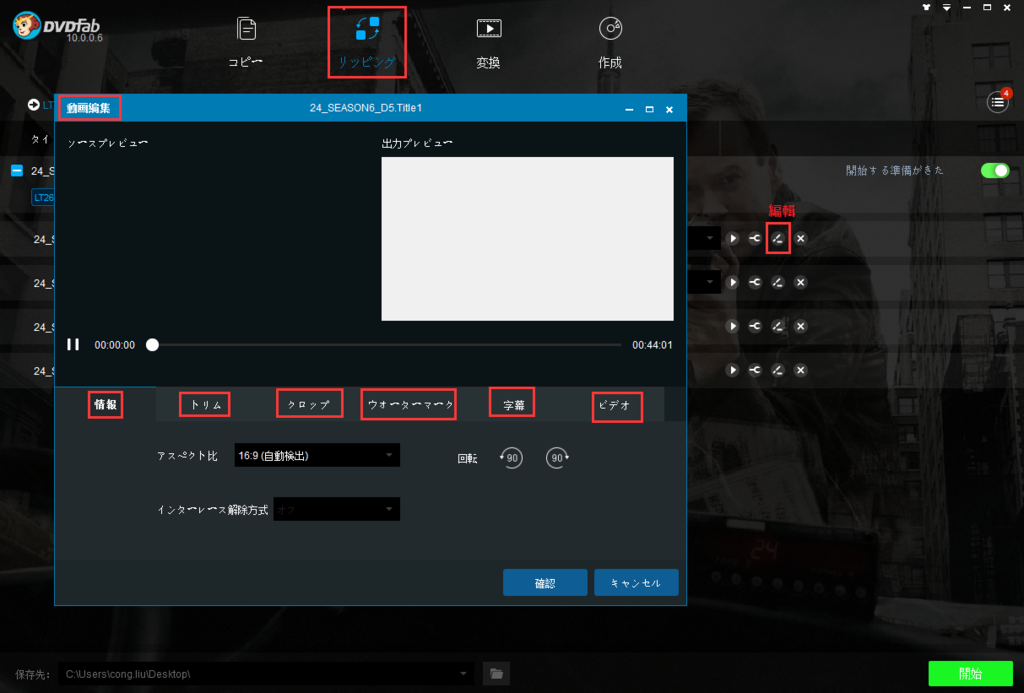Open video edit for the third title row
The image size is (1024, 693).
click(777, 326)
